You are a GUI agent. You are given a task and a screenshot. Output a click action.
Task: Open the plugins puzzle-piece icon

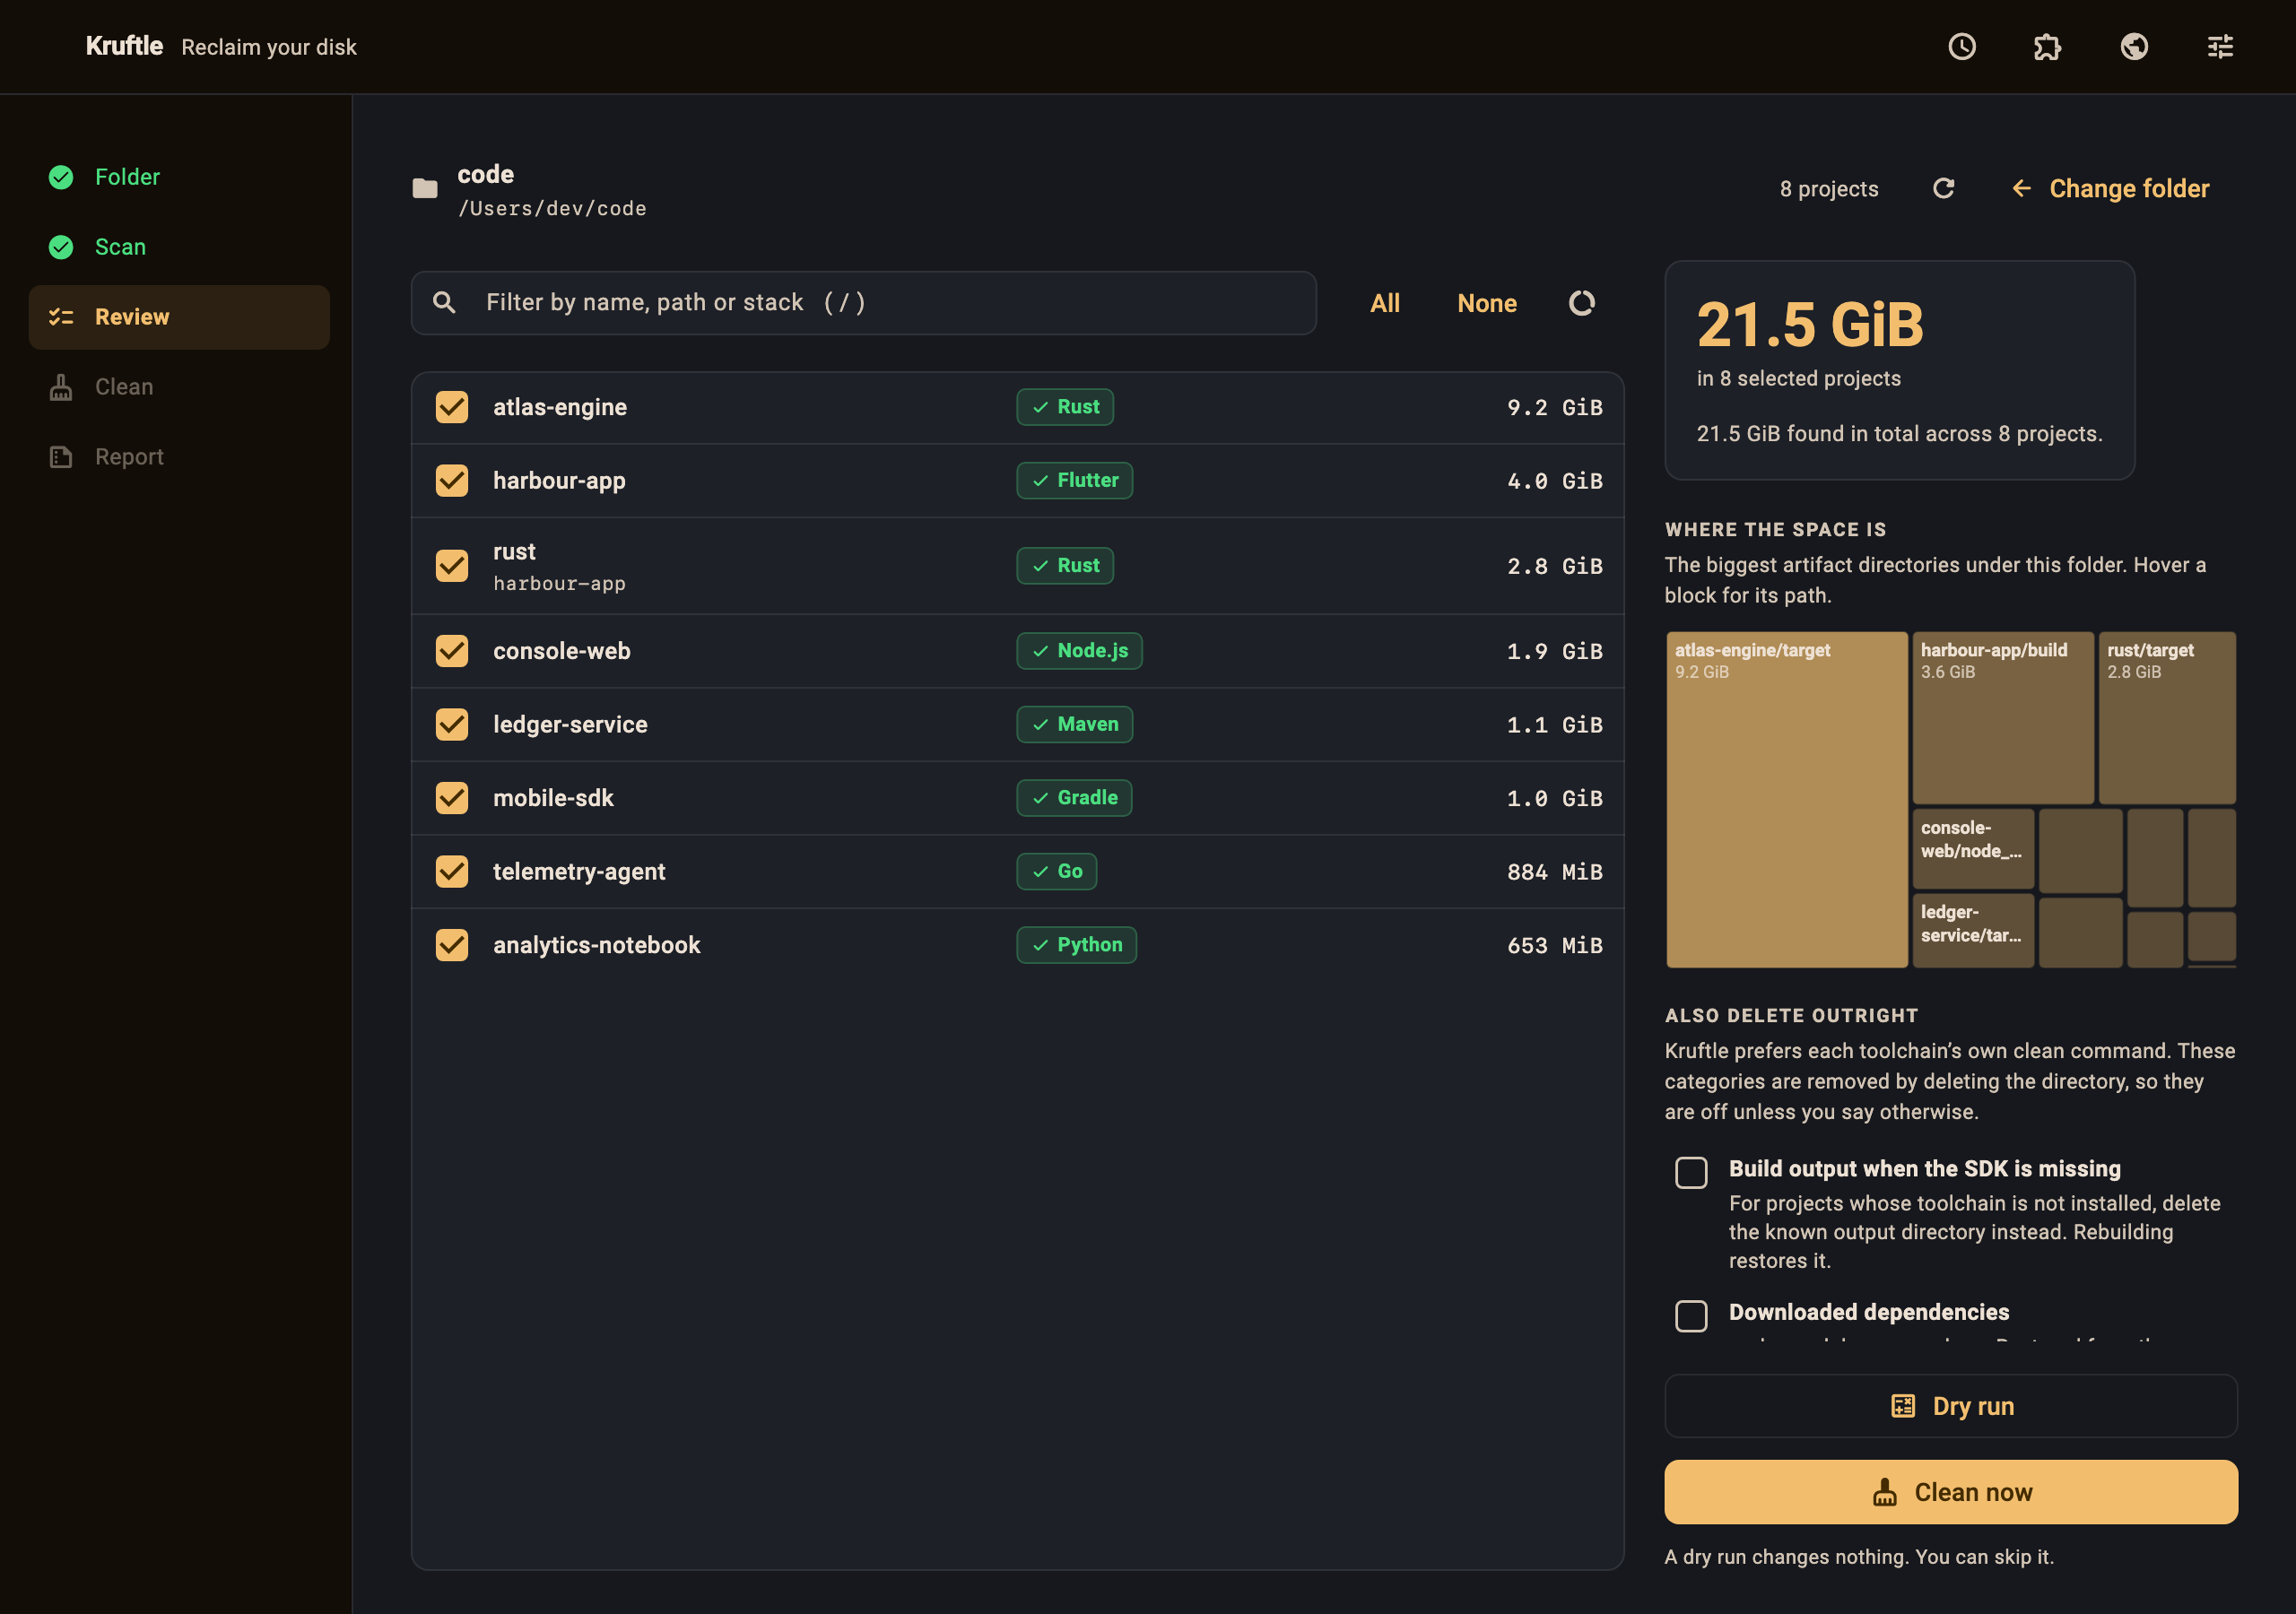[x=2048, y=47]
